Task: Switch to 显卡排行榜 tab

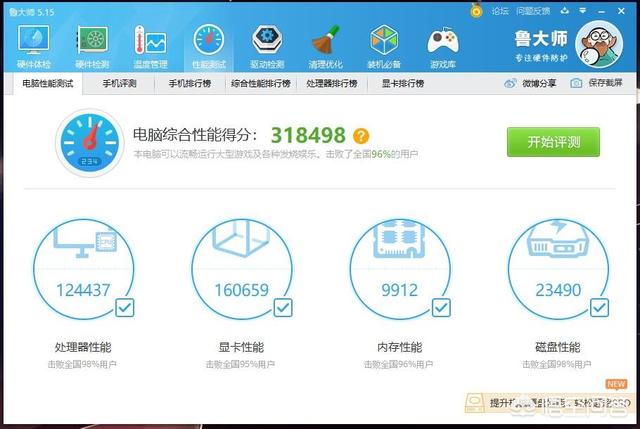Action: (403, 84)
